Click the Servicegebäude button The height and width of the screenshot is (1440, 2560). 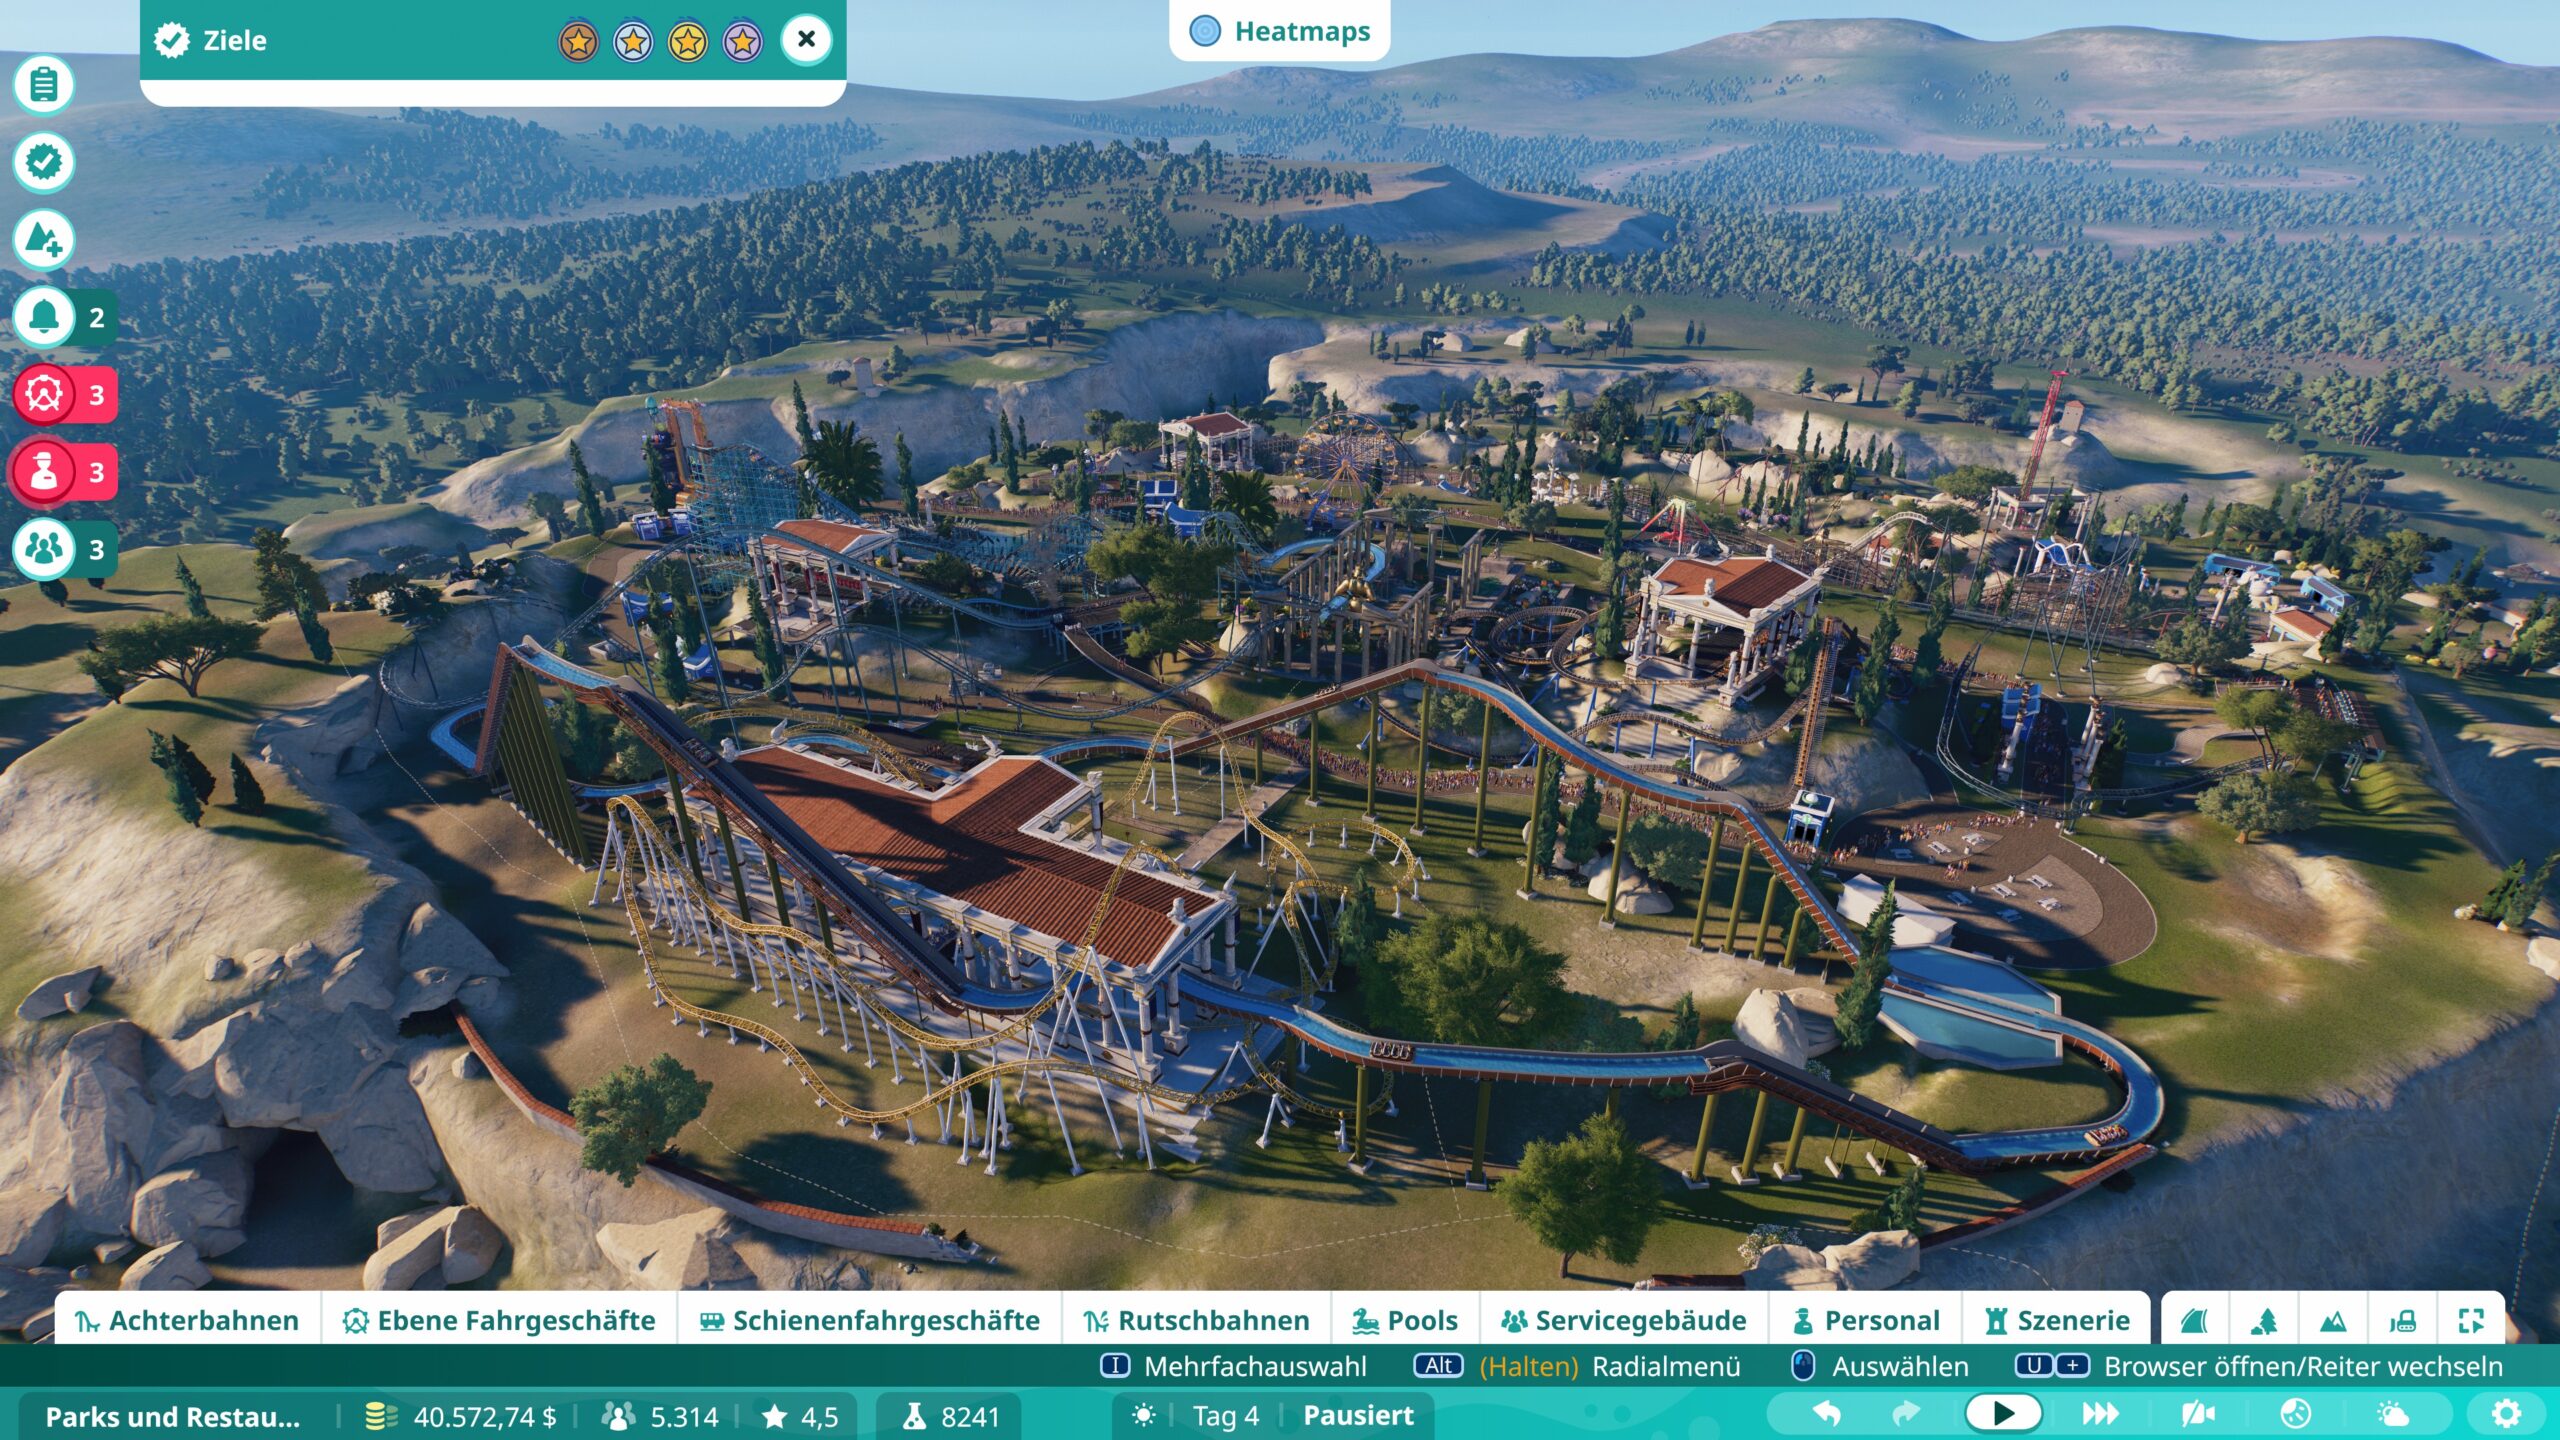(x=1623, y=1321)
